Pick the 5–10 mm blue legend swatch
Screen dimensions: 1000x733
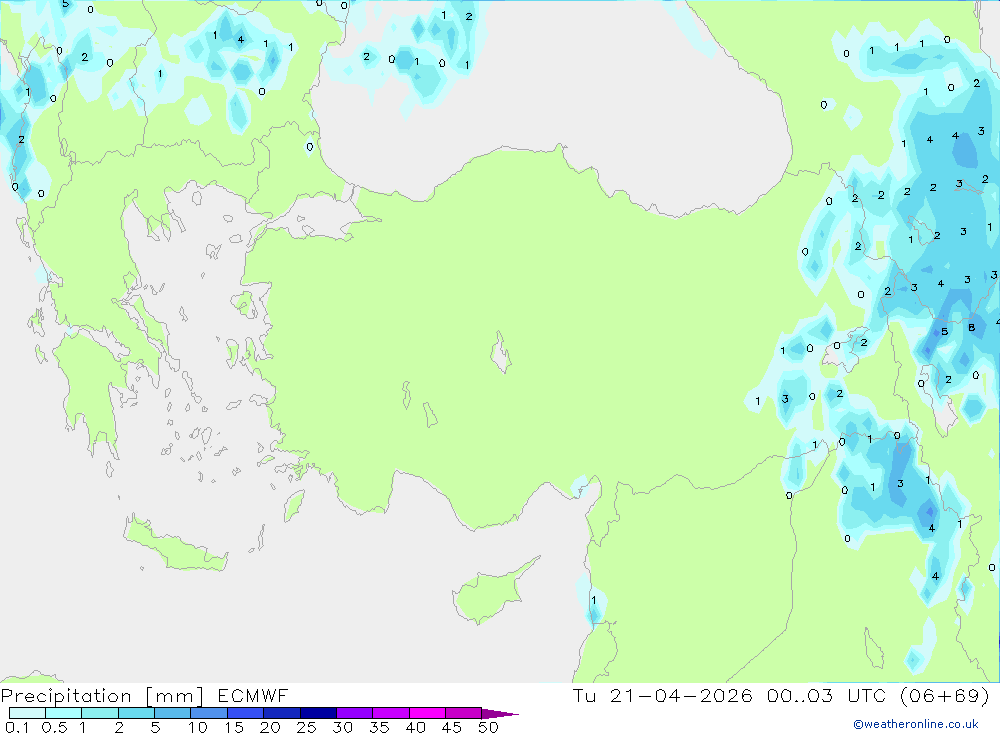(173, 713)
